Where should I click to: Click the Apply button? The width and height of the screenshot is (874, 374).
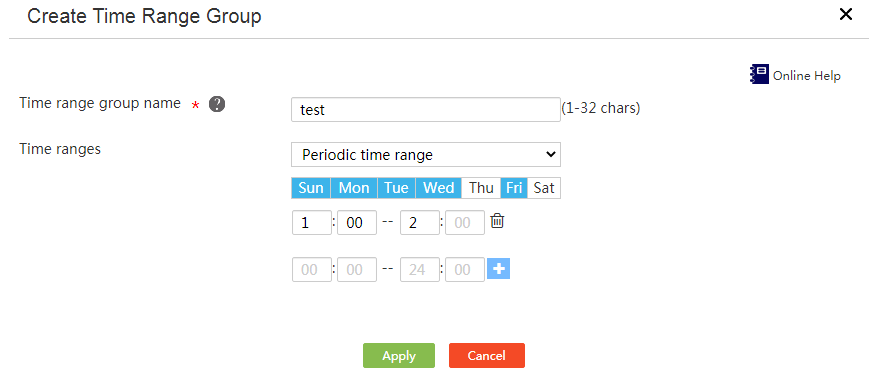click(399, 356)
